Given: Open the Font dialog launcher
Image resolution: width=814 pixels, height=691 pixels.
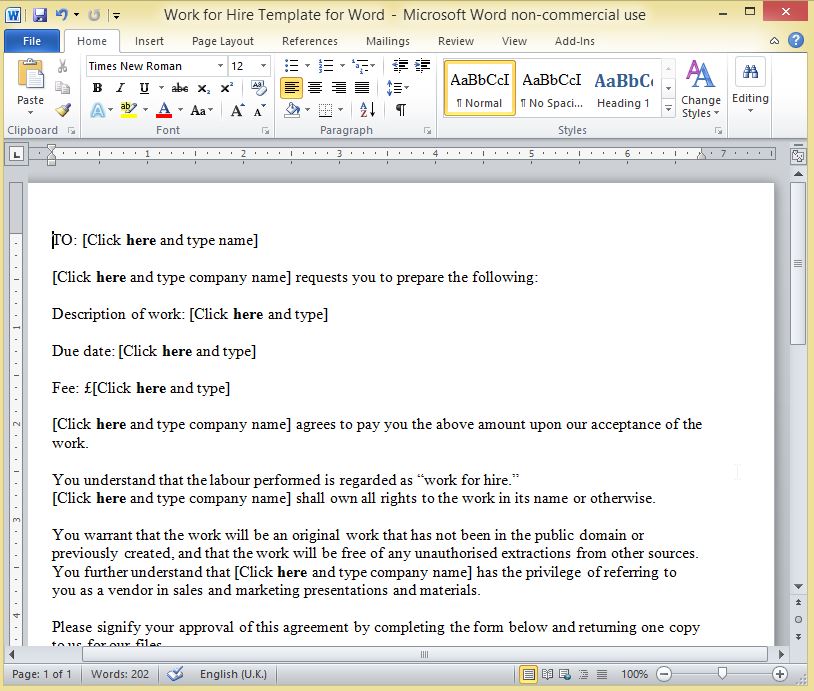Looking at the screenshot, I should pos(266,131).
